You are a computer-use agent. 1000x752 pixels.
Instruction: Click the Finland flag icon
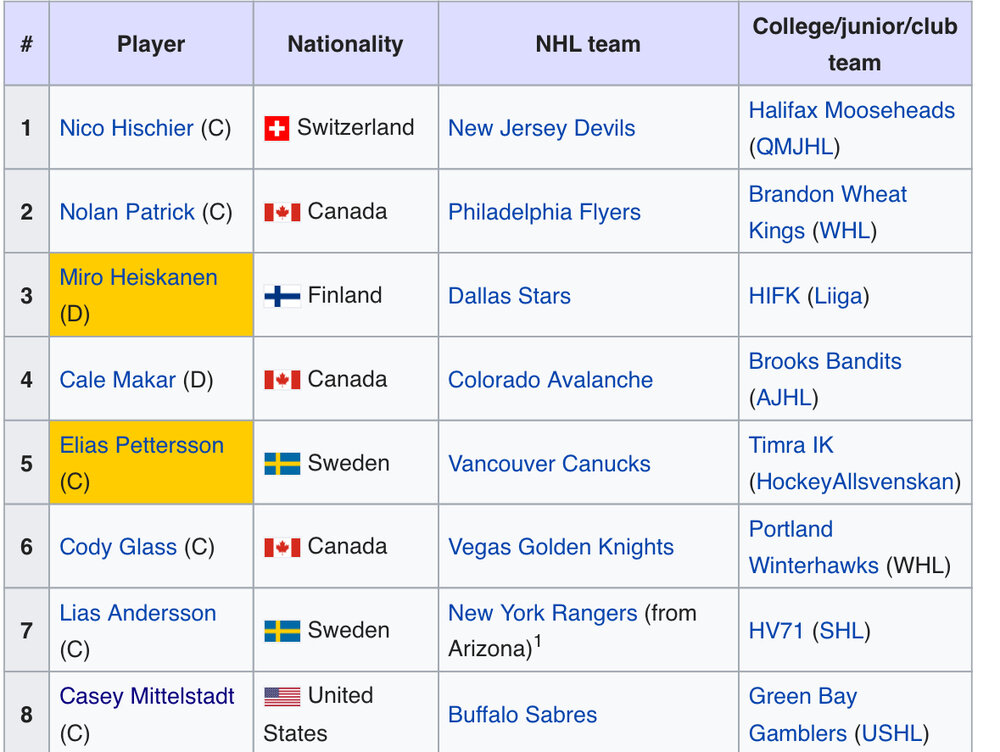282,296
